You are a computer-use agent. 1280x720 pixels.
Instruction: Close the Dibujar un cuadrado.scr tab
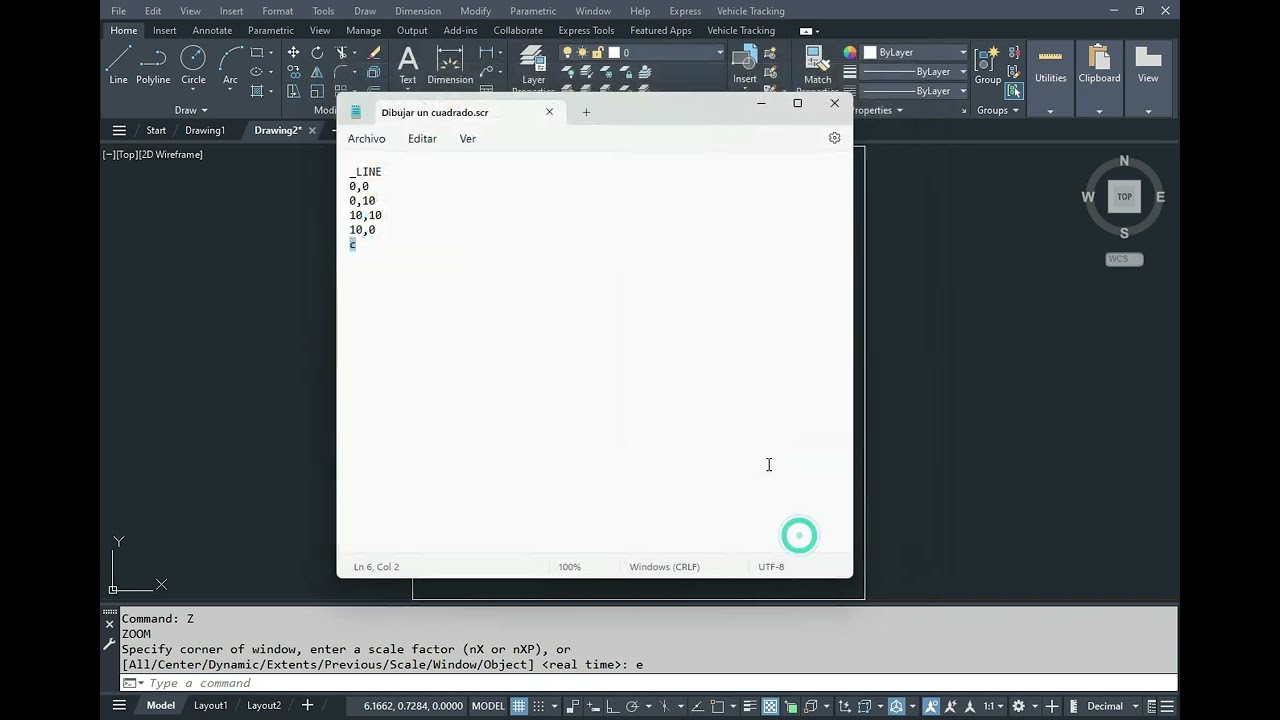[549, 112]
